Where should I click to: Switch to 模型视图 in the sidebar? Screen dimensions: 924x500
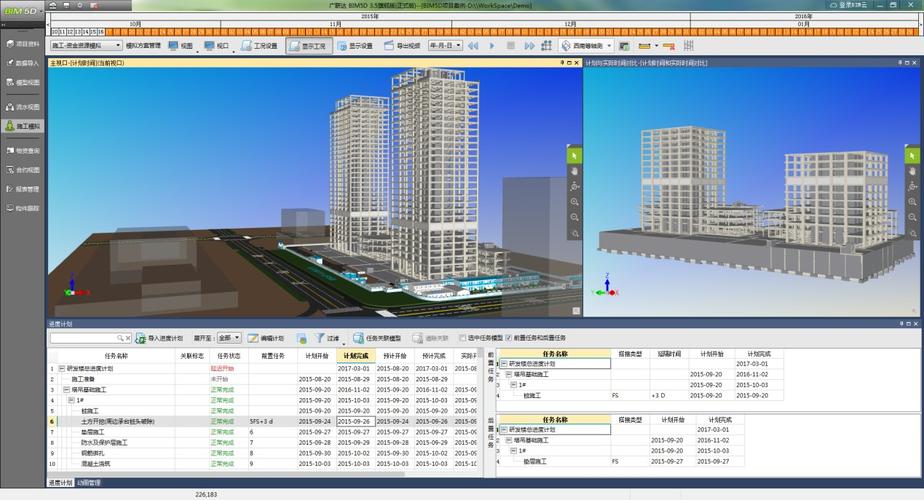(22, 83)
